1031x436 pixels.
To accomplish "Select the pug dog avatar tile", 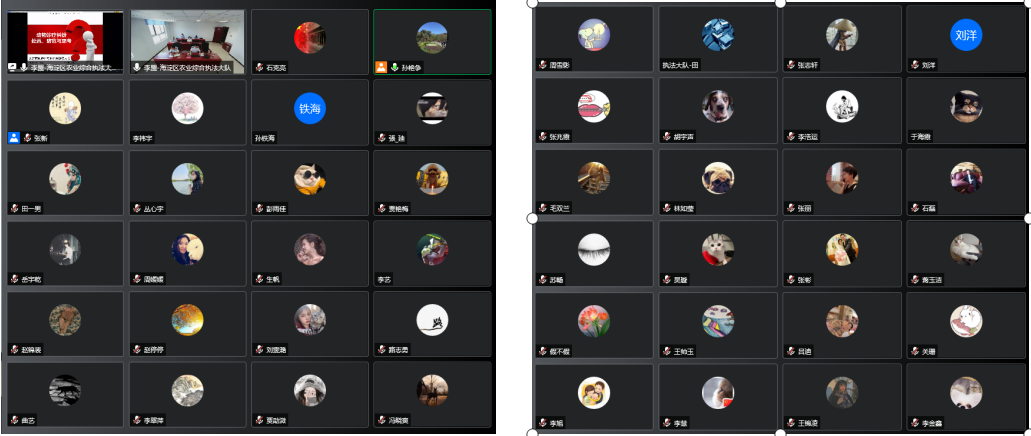I will [x=718, y=178].
